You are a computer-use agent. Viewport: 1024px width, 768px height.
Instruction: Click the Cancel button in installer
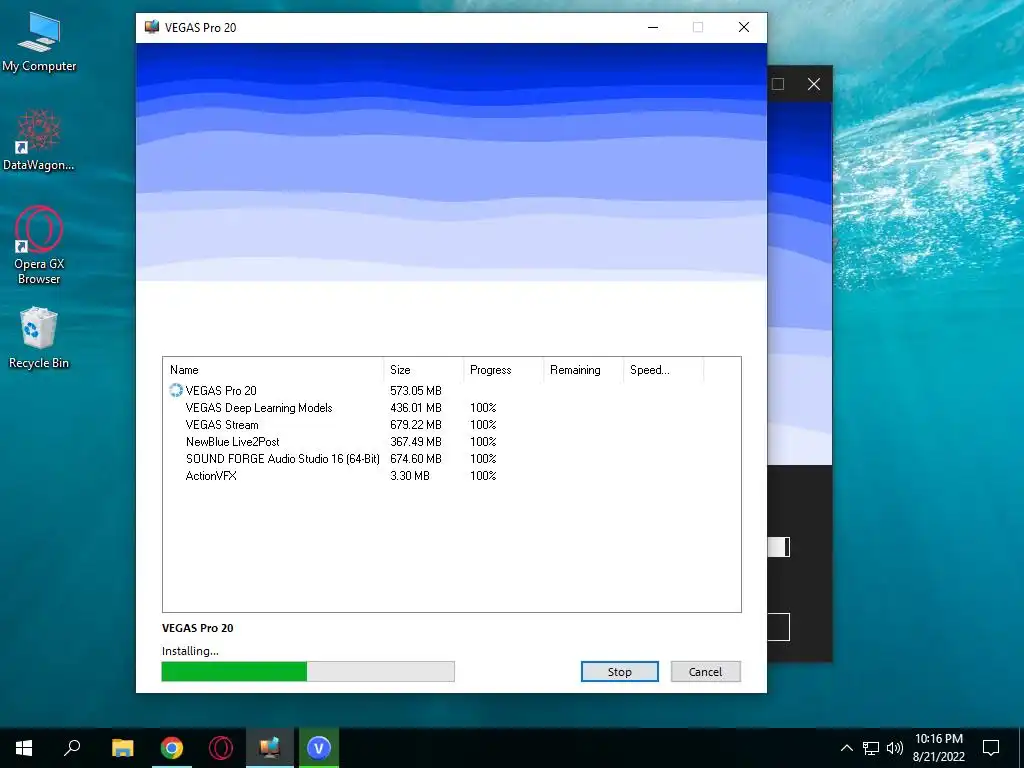pyautogui.click(x=705, y=671)
